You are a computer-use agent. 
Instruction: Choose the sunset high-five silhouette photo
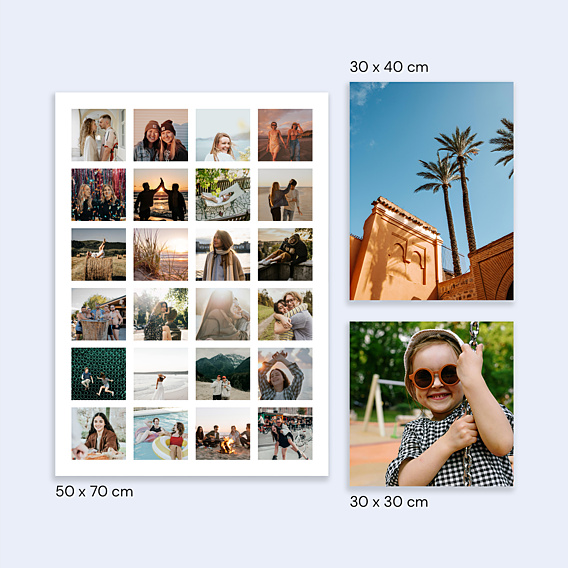pyautogui.click(x=160, y=195)
